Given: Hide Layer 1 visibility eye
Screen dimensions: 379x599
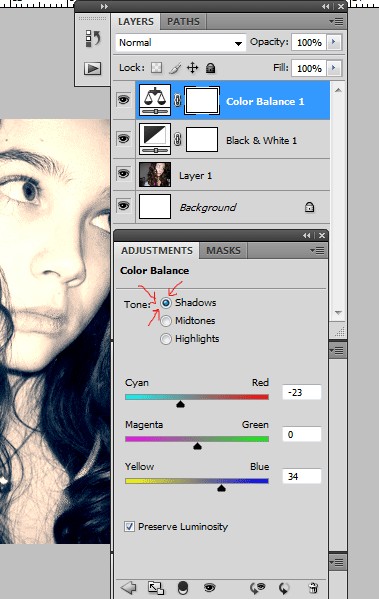Looking at the screenshot, I should click(x=123, y=174).
